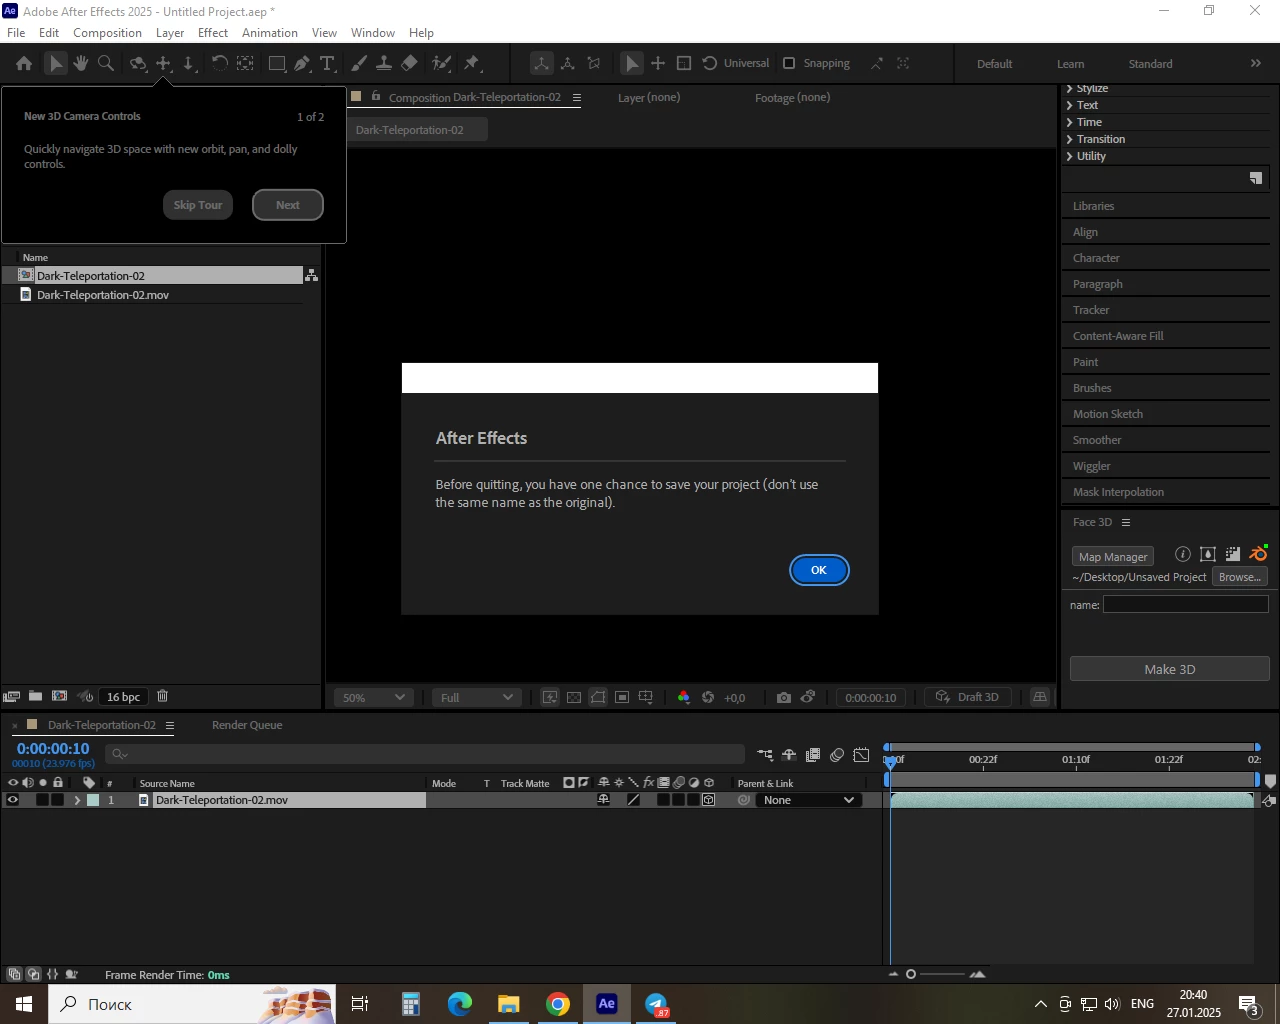Select the Orbit camera tool
Viewport: 1280px width, 1024px height.
(x=138, y=64)
